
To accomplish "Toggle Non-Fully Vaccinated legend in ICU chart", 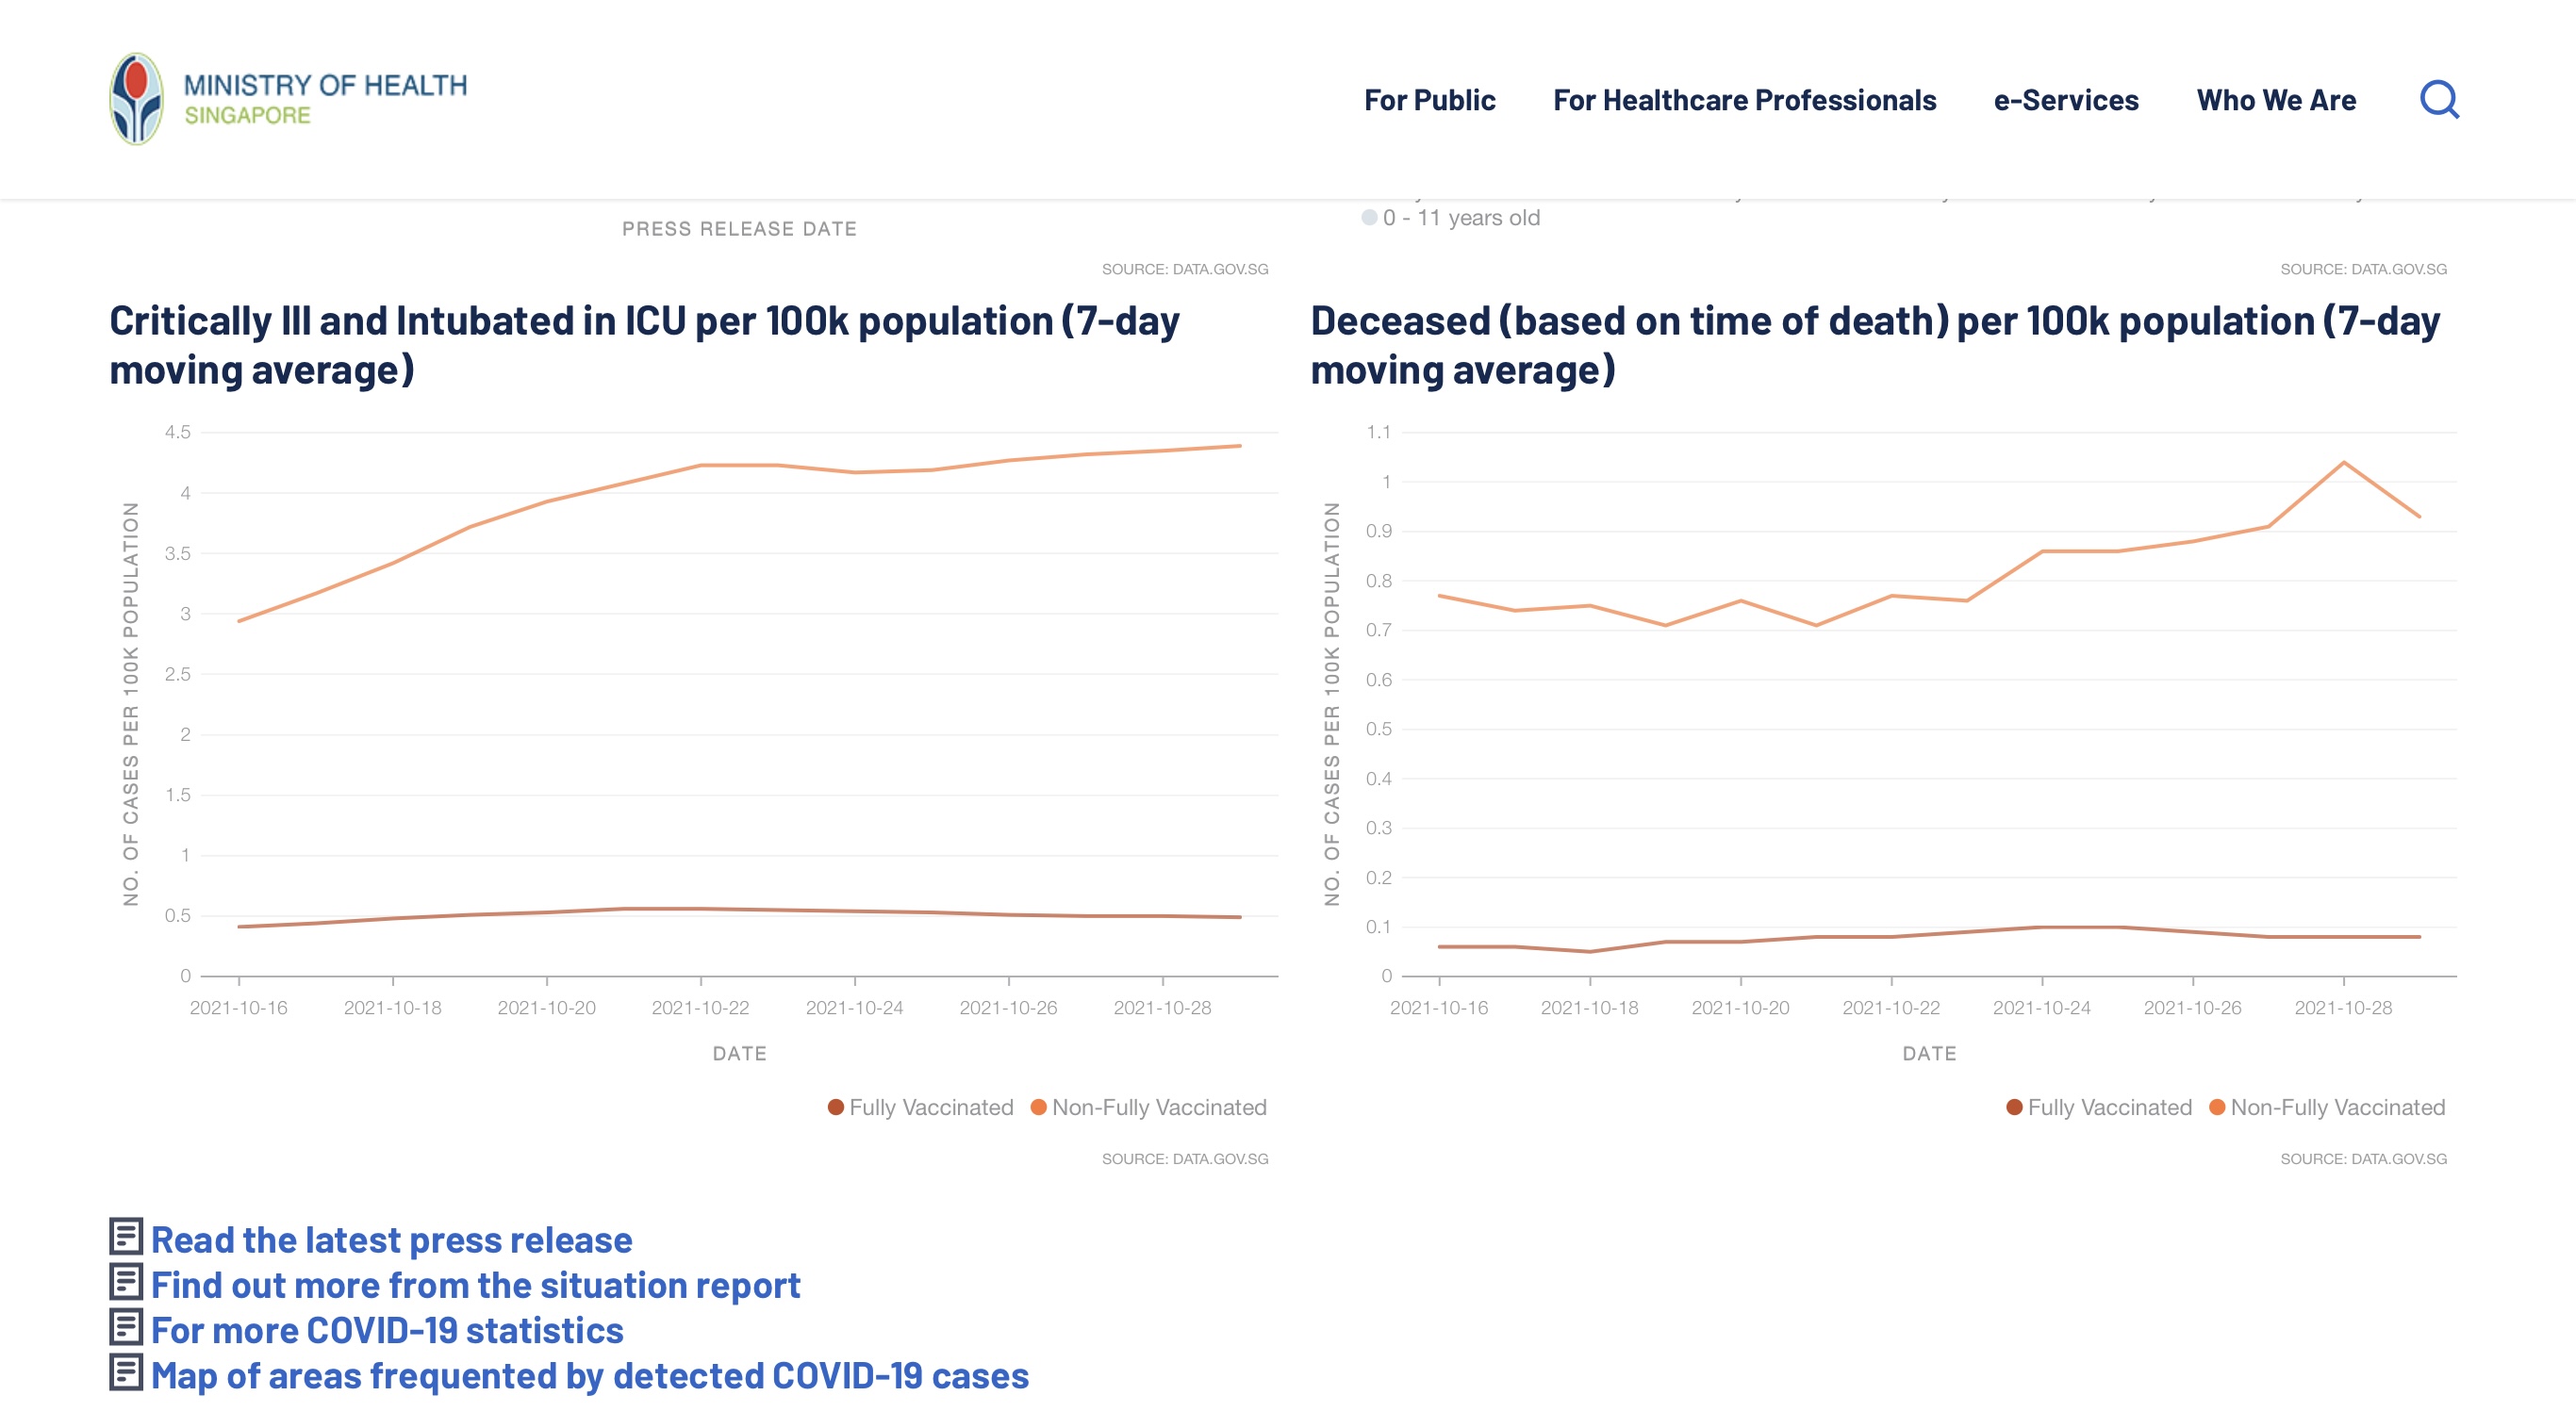I will click(1148, 1107).
